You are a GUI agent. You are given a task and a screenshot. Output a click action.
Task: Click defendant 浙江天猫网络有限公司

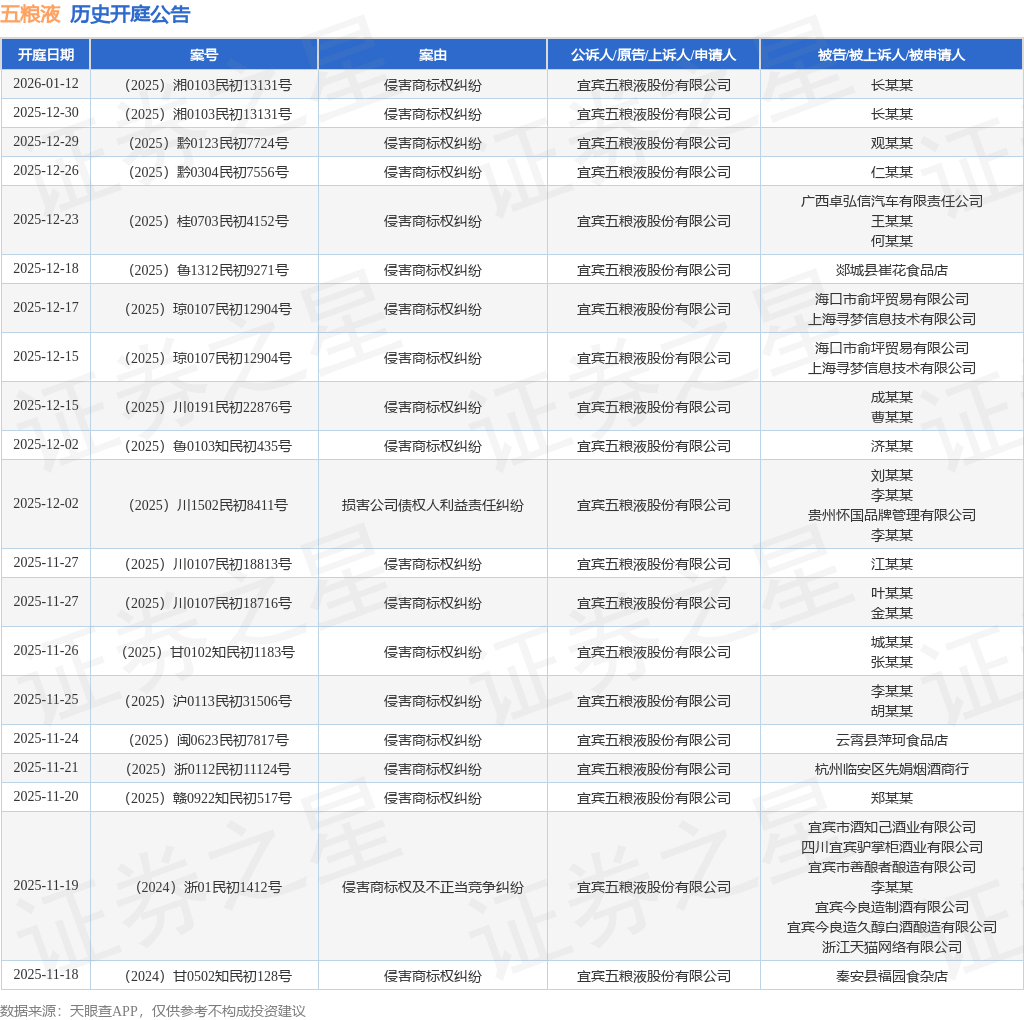coord(891,947)
